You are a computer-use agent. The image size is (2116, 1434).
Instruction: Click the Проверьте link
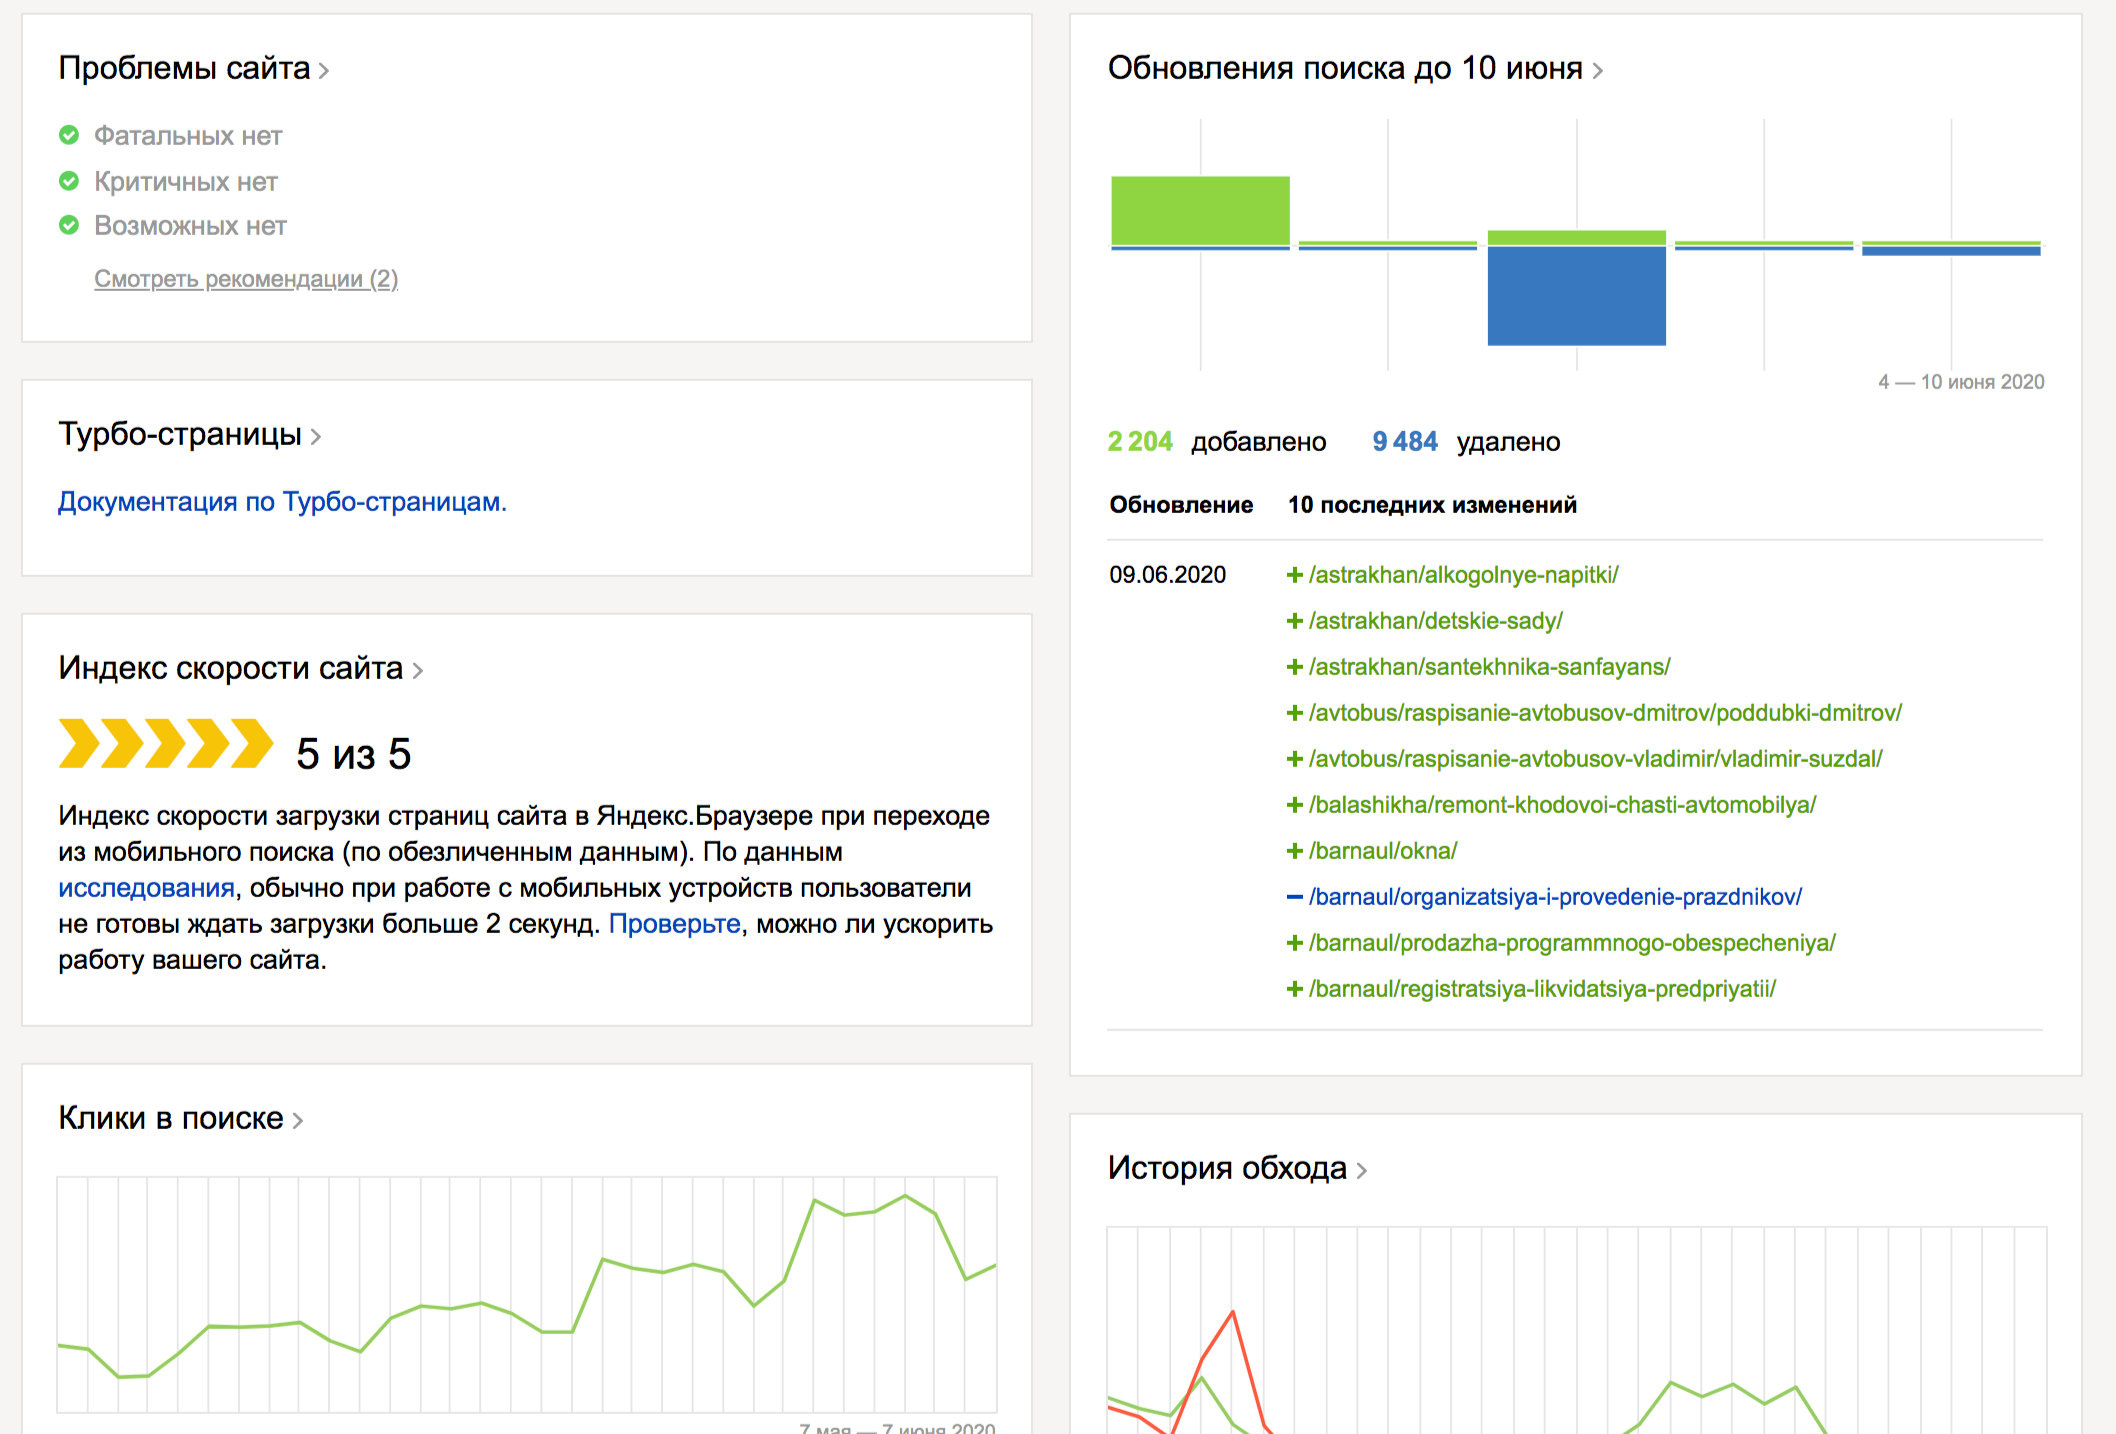click(x=674, y=924)
